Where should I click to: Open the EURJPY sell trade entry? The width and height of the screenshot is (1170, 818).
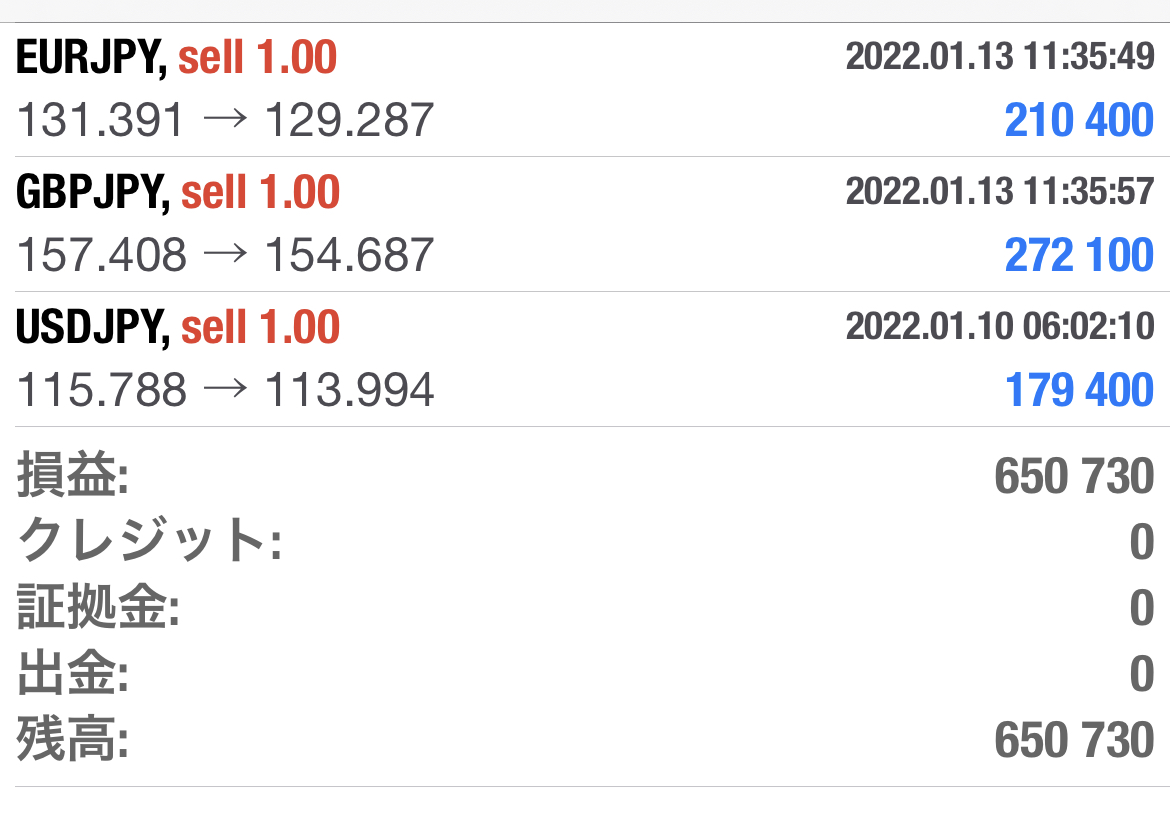pos(176,59)
